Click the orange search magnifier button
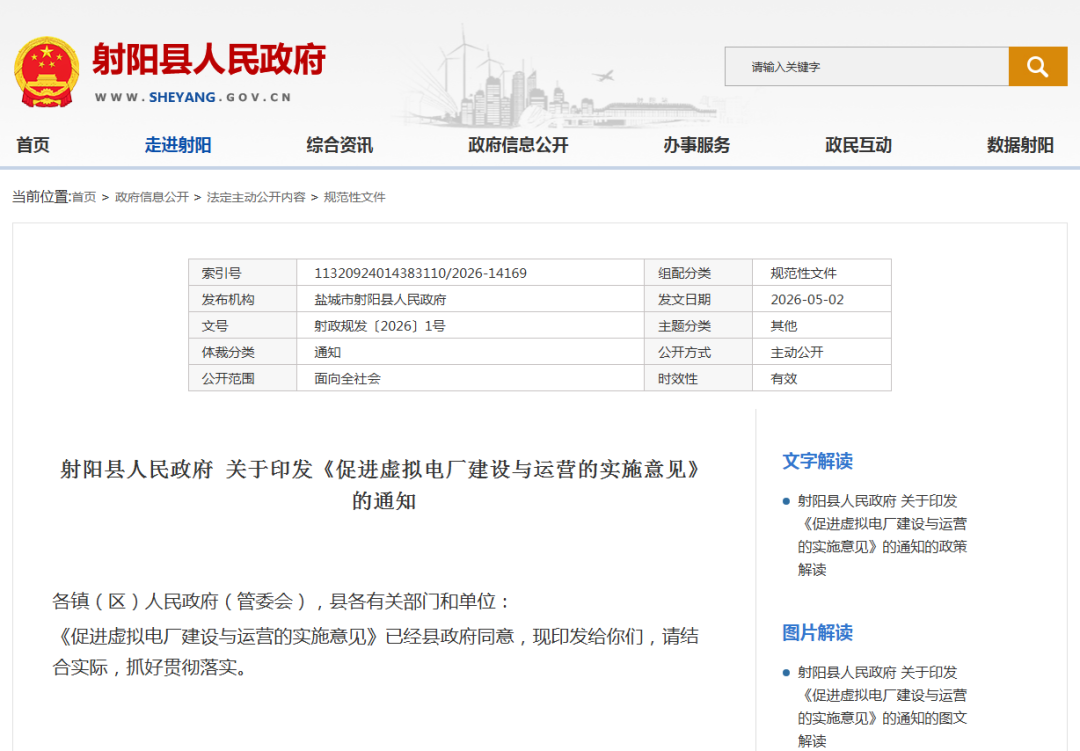Screen dimensions: 1080x751 [x=1037, y=66]
